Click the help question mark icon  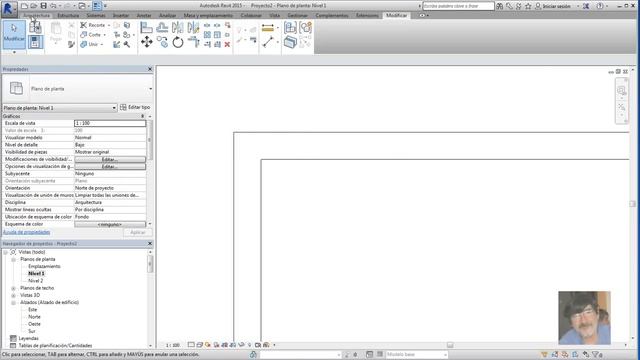coord(600,6)
